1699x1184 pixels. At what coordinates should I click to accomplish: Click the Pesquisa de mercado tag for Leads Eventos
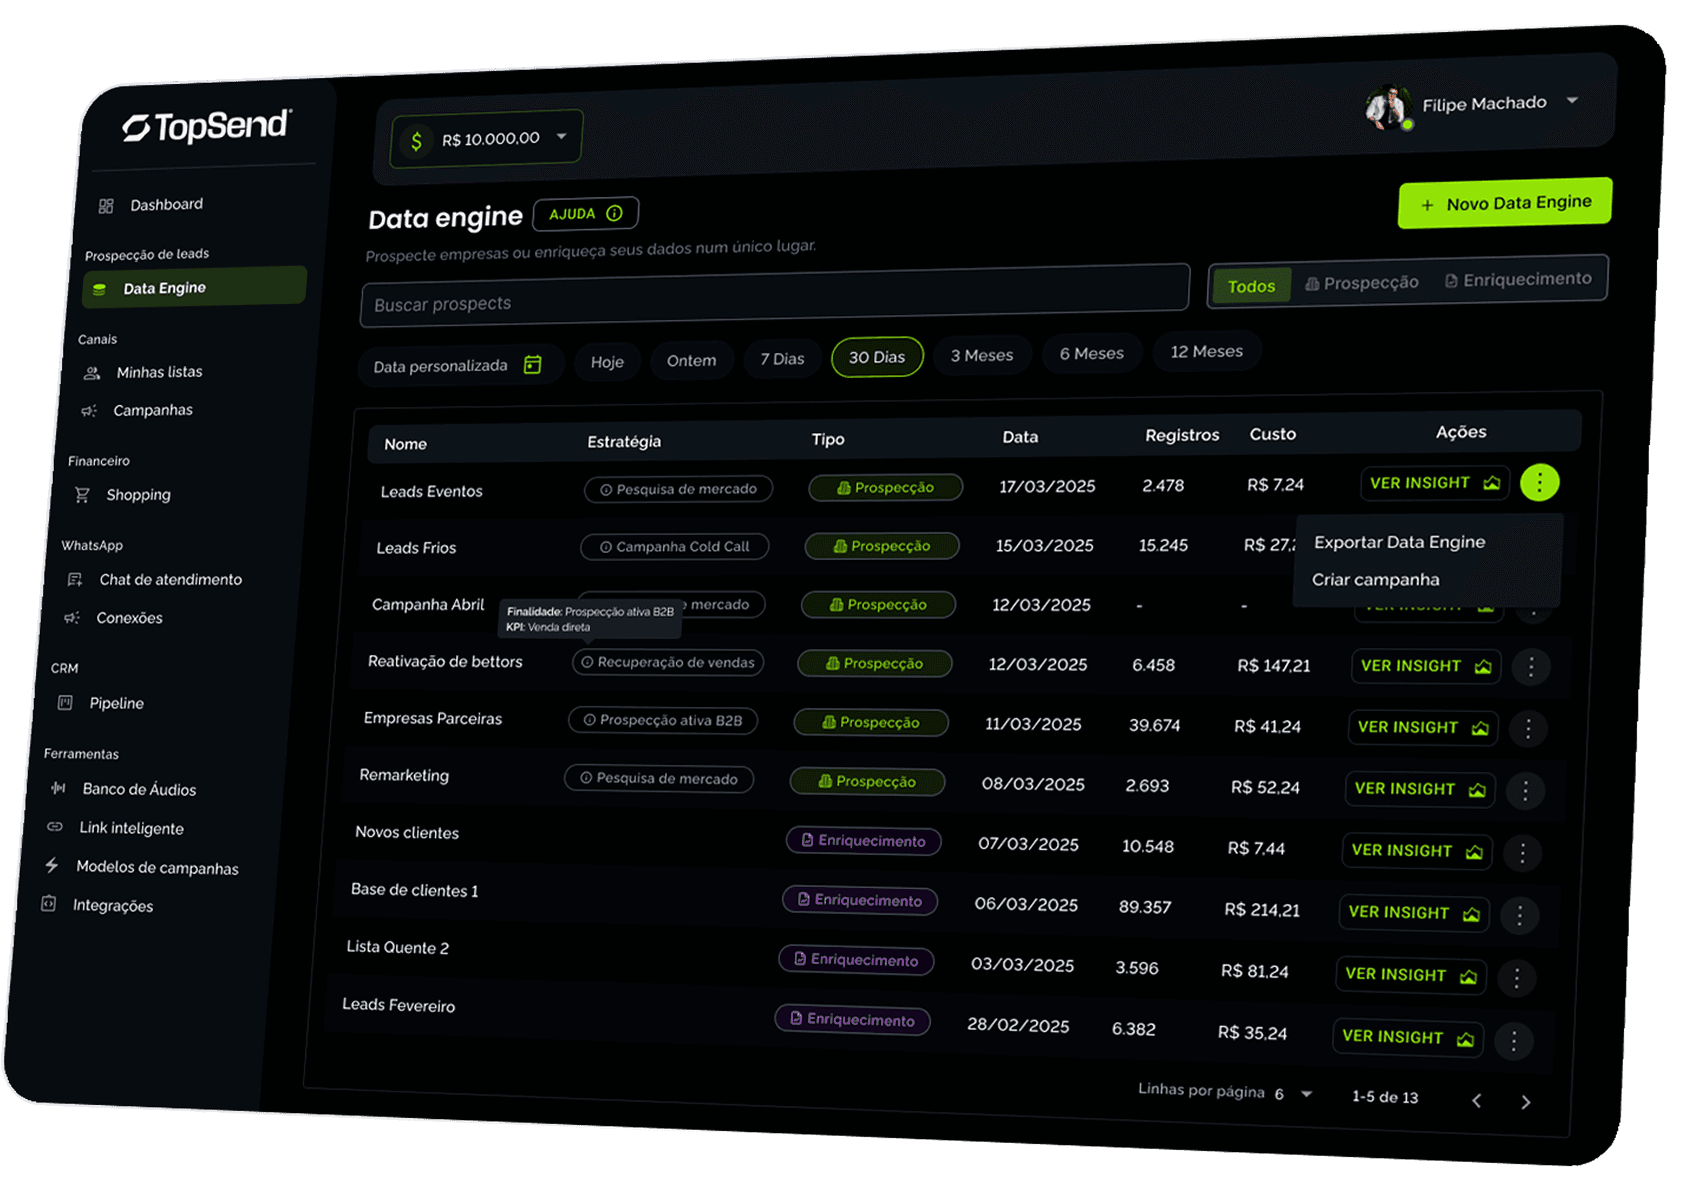coord(678,489)
